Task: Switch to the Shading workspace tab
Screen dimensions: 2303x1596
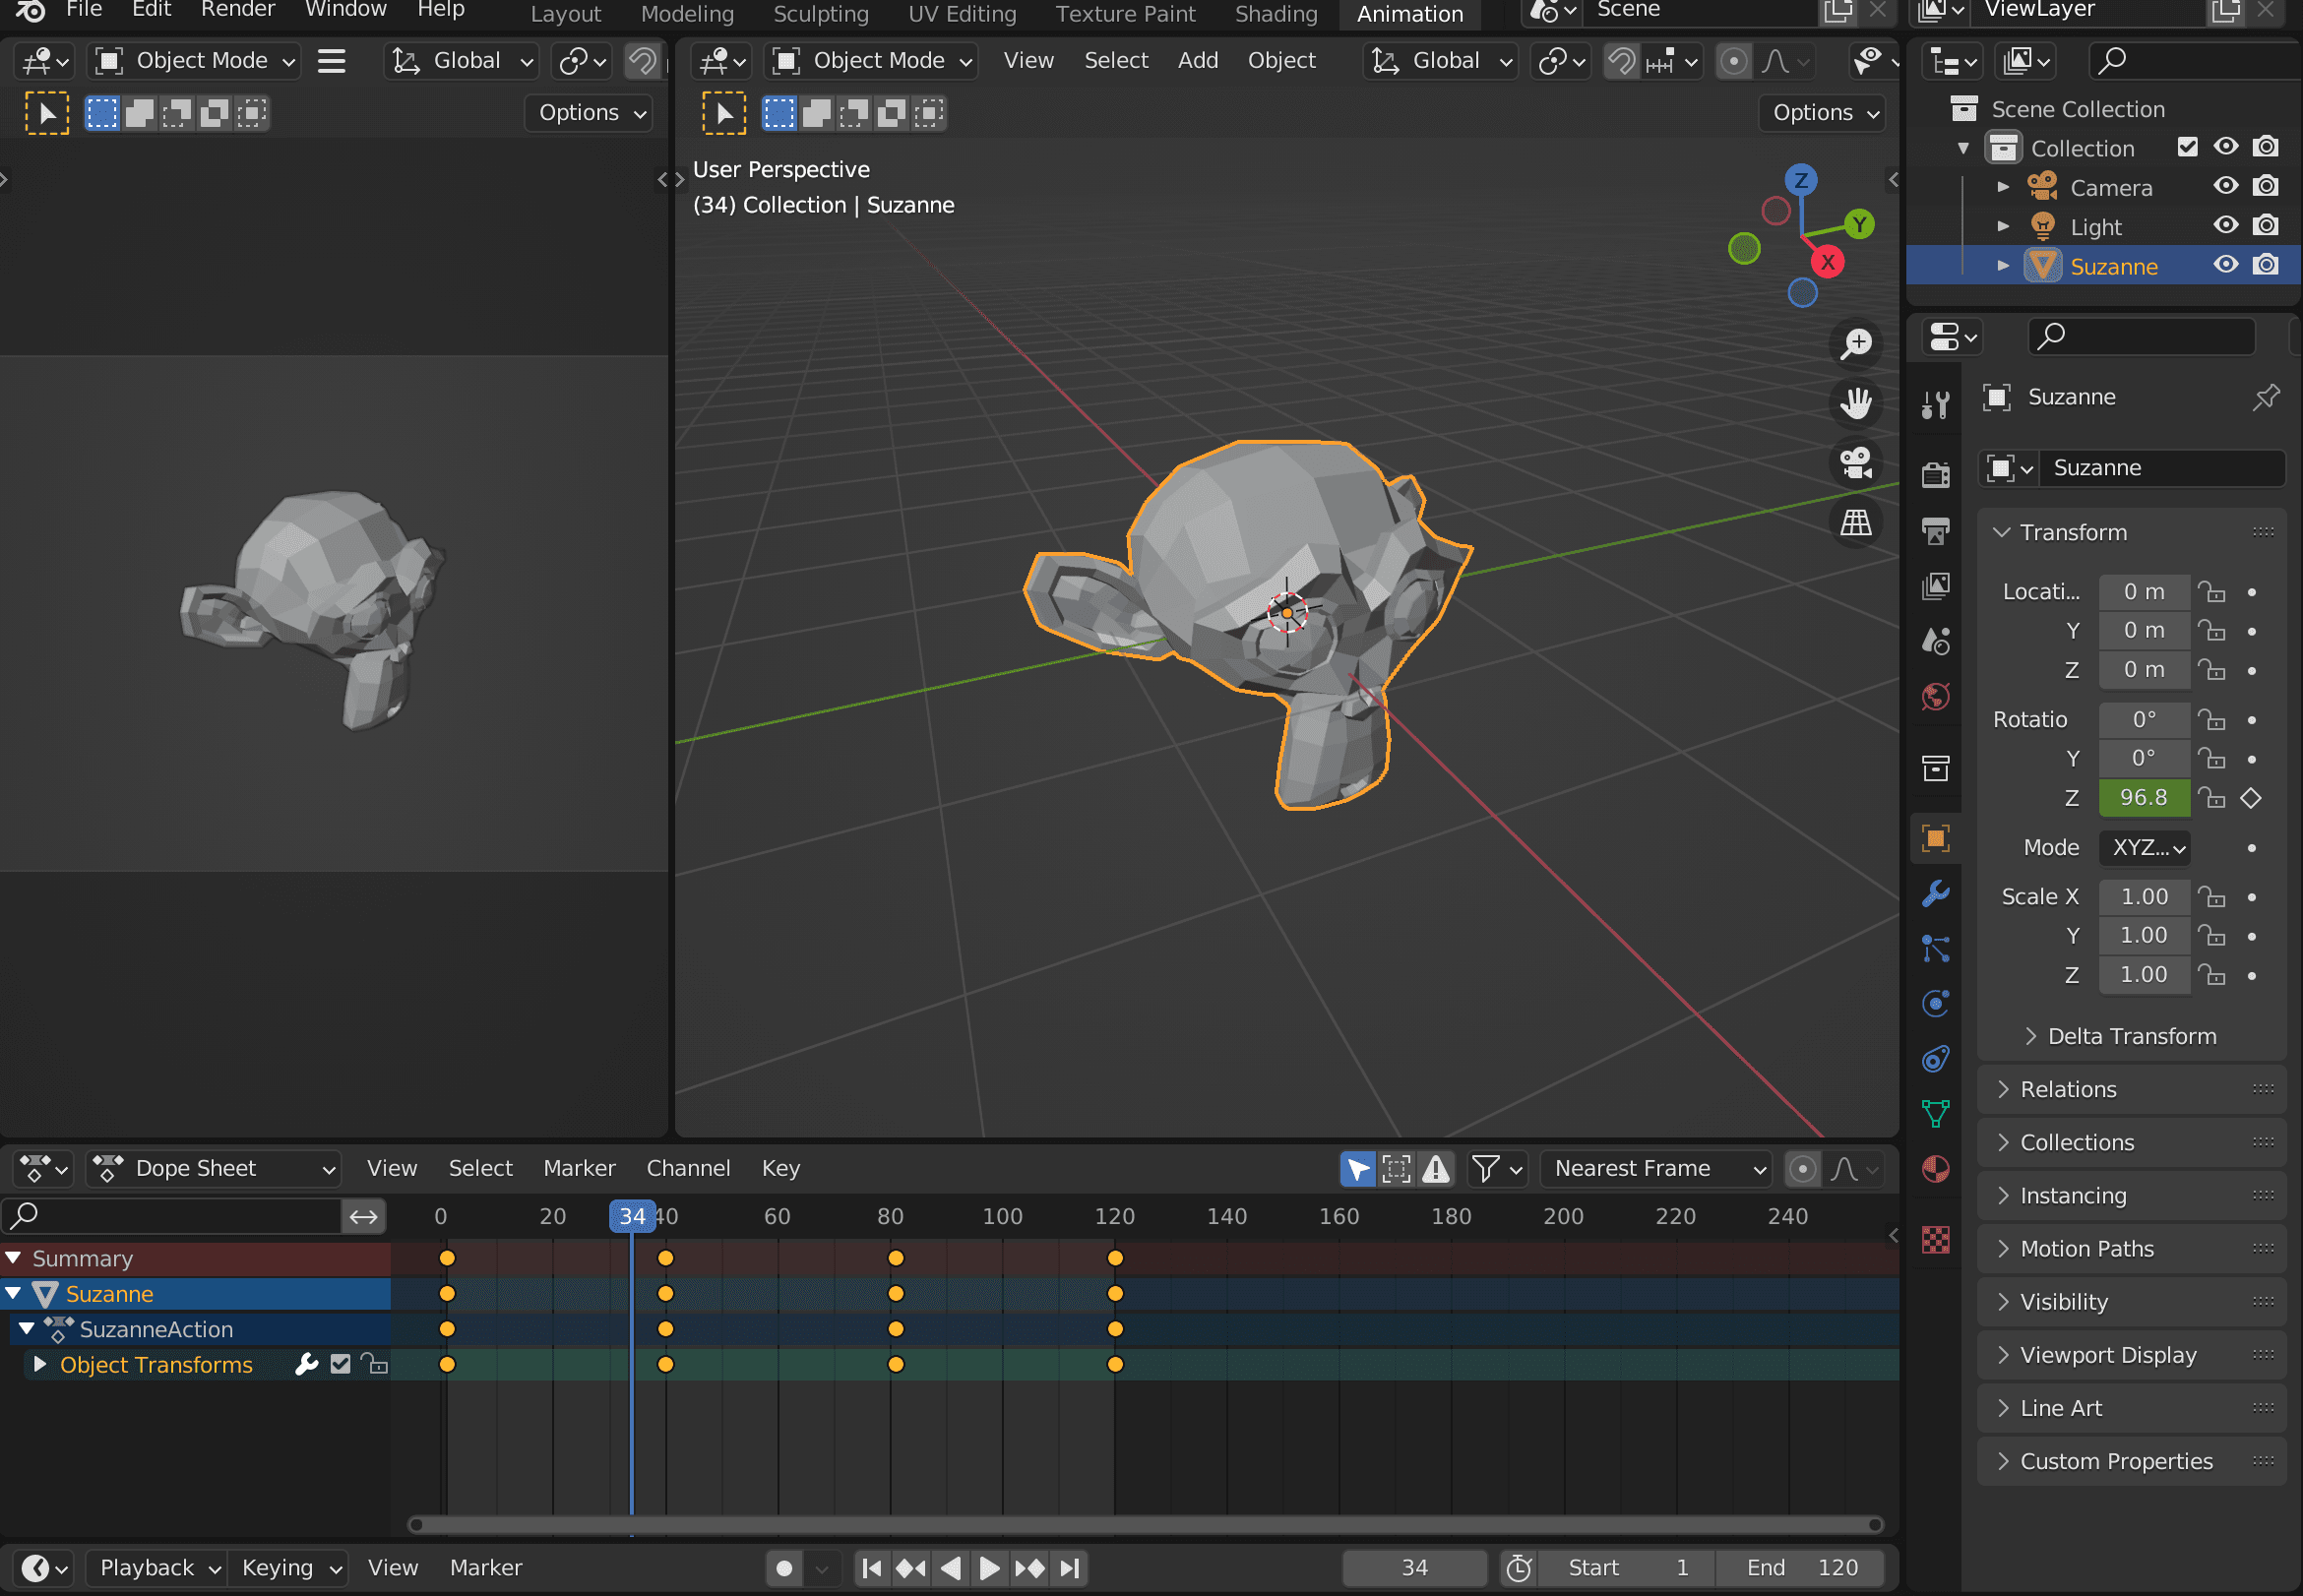Action: coord(1275,14)
